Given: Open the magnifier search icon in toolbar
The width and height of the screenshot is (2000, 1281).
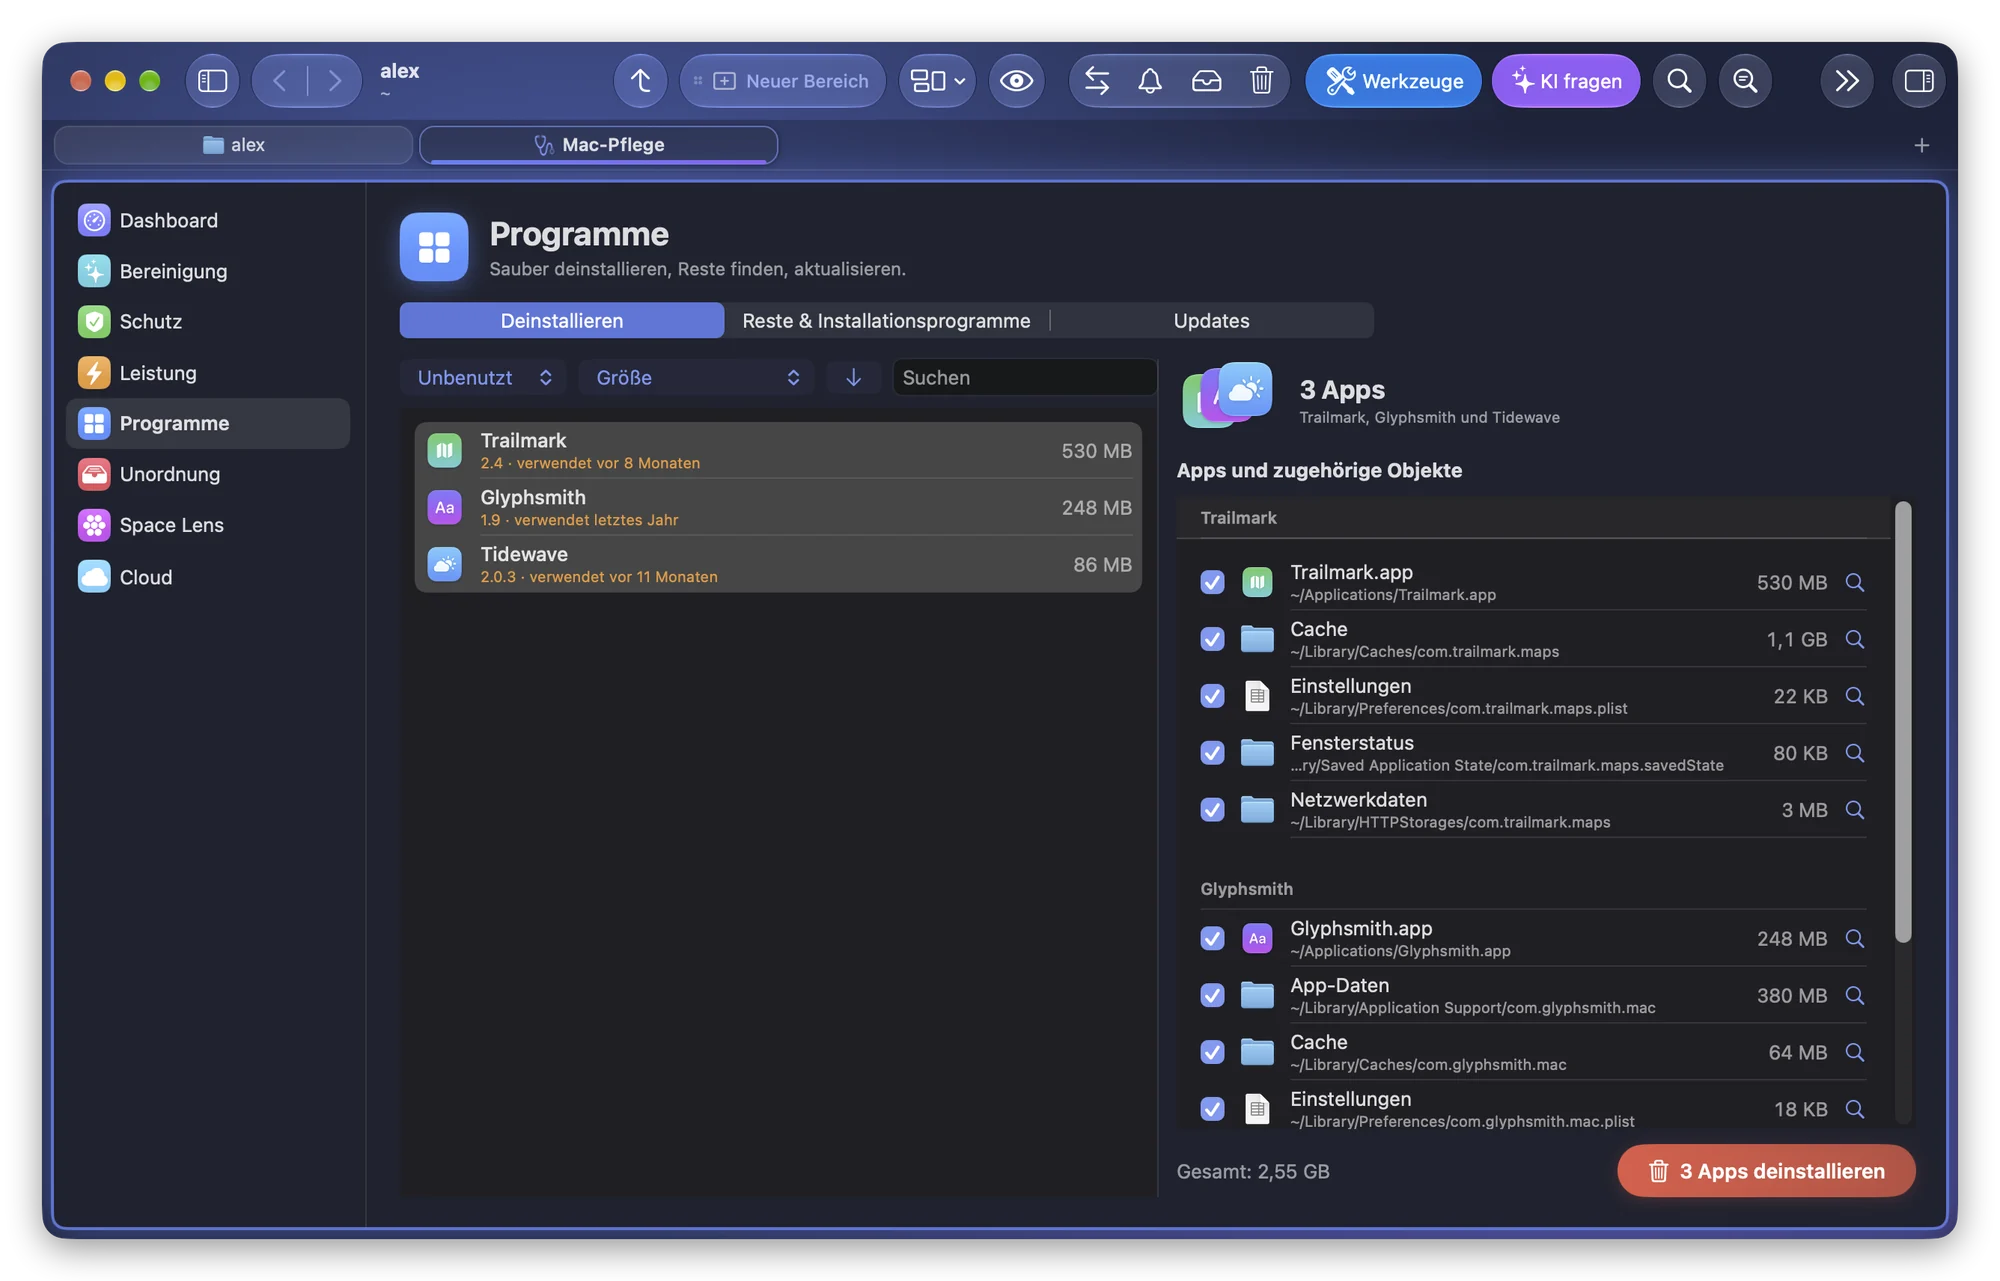Looking at the screenshot, I should [x=1679, y=81].
